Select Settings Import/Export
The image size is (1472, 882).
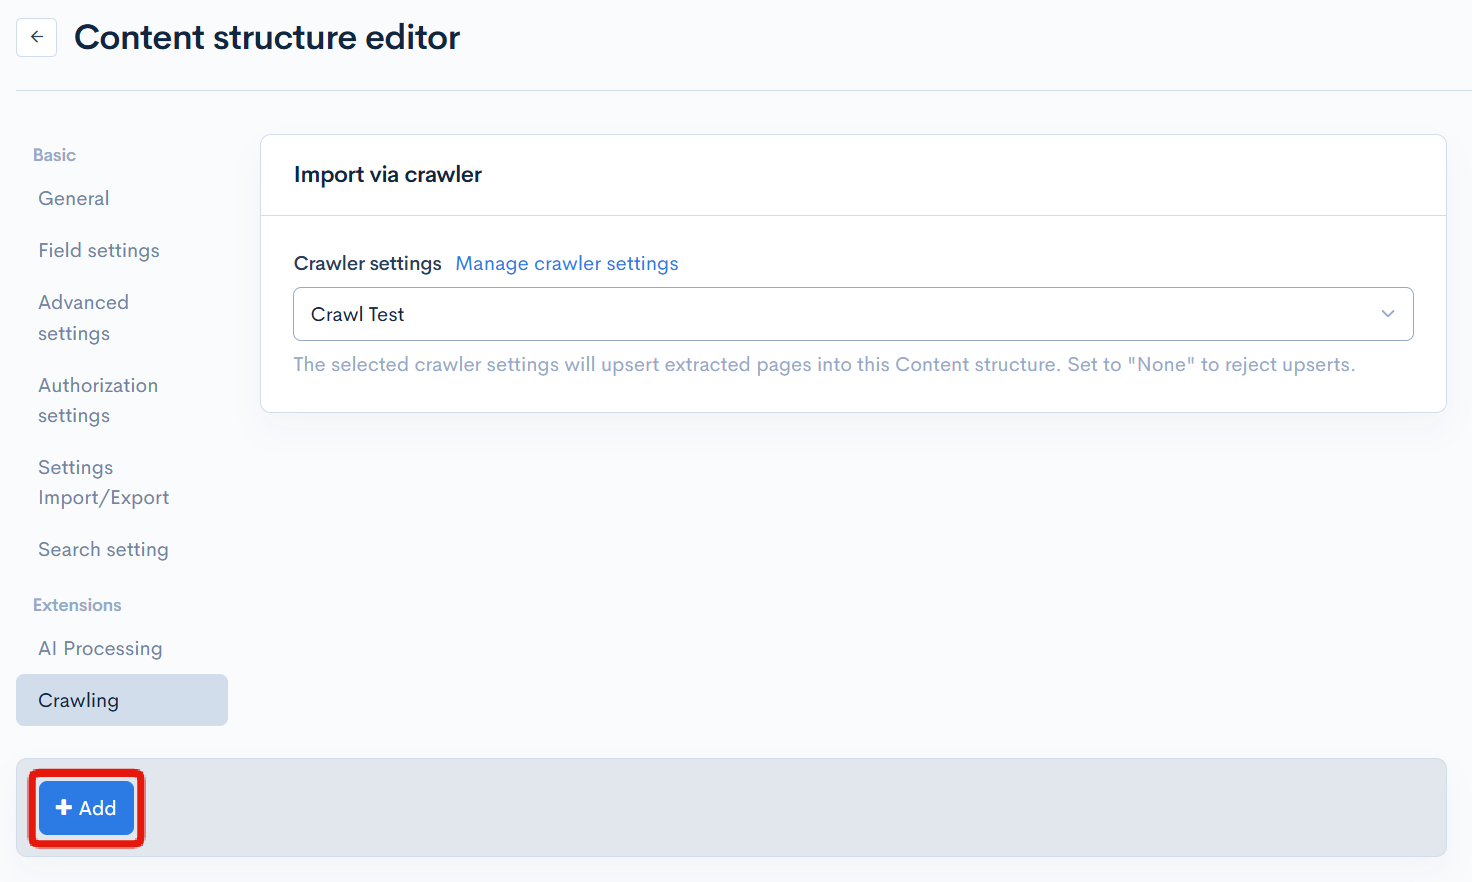(x=103, y=482)
